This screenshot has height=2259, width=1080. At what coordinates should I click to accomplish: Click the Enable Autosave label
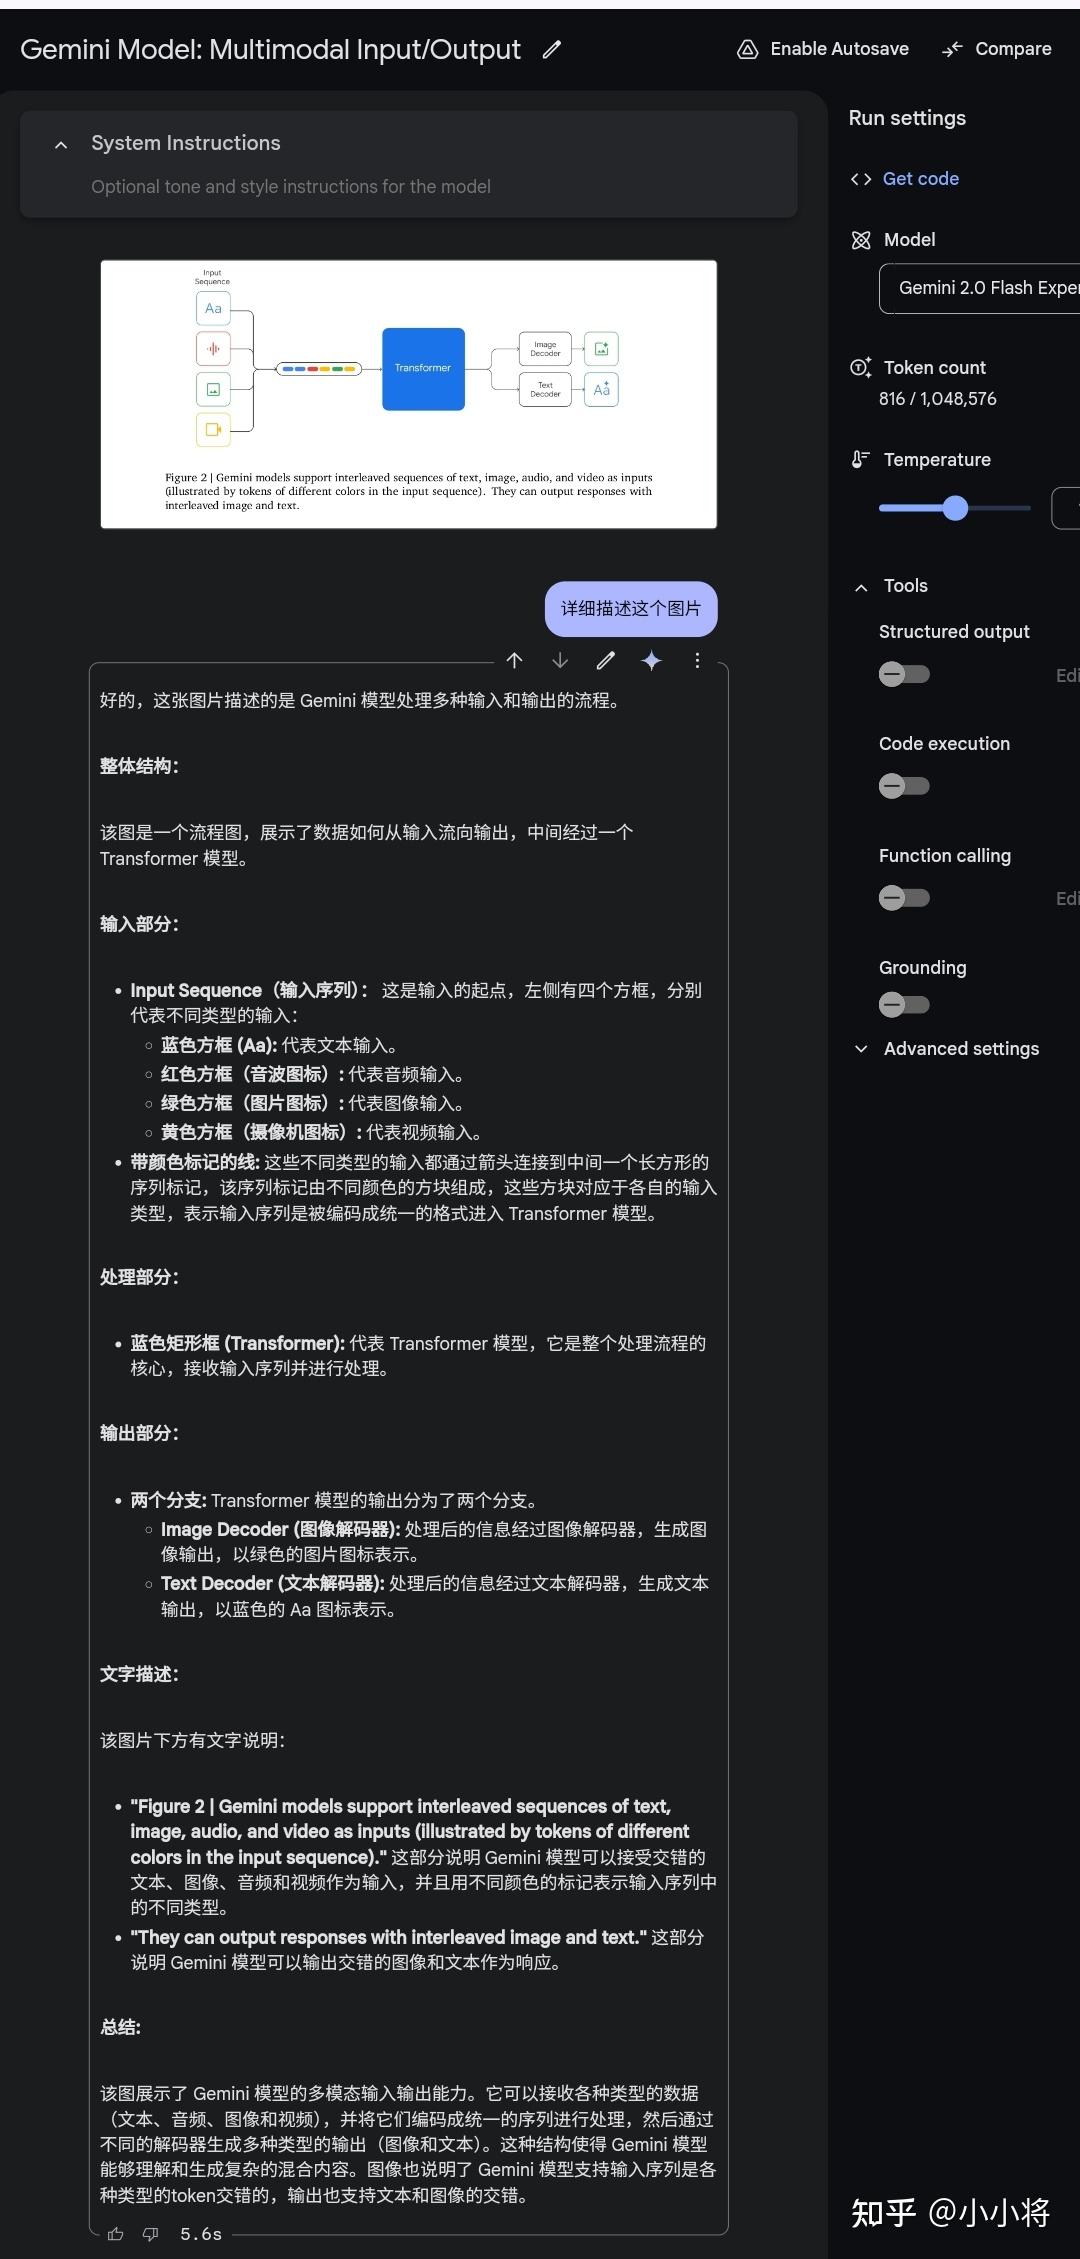840,49
